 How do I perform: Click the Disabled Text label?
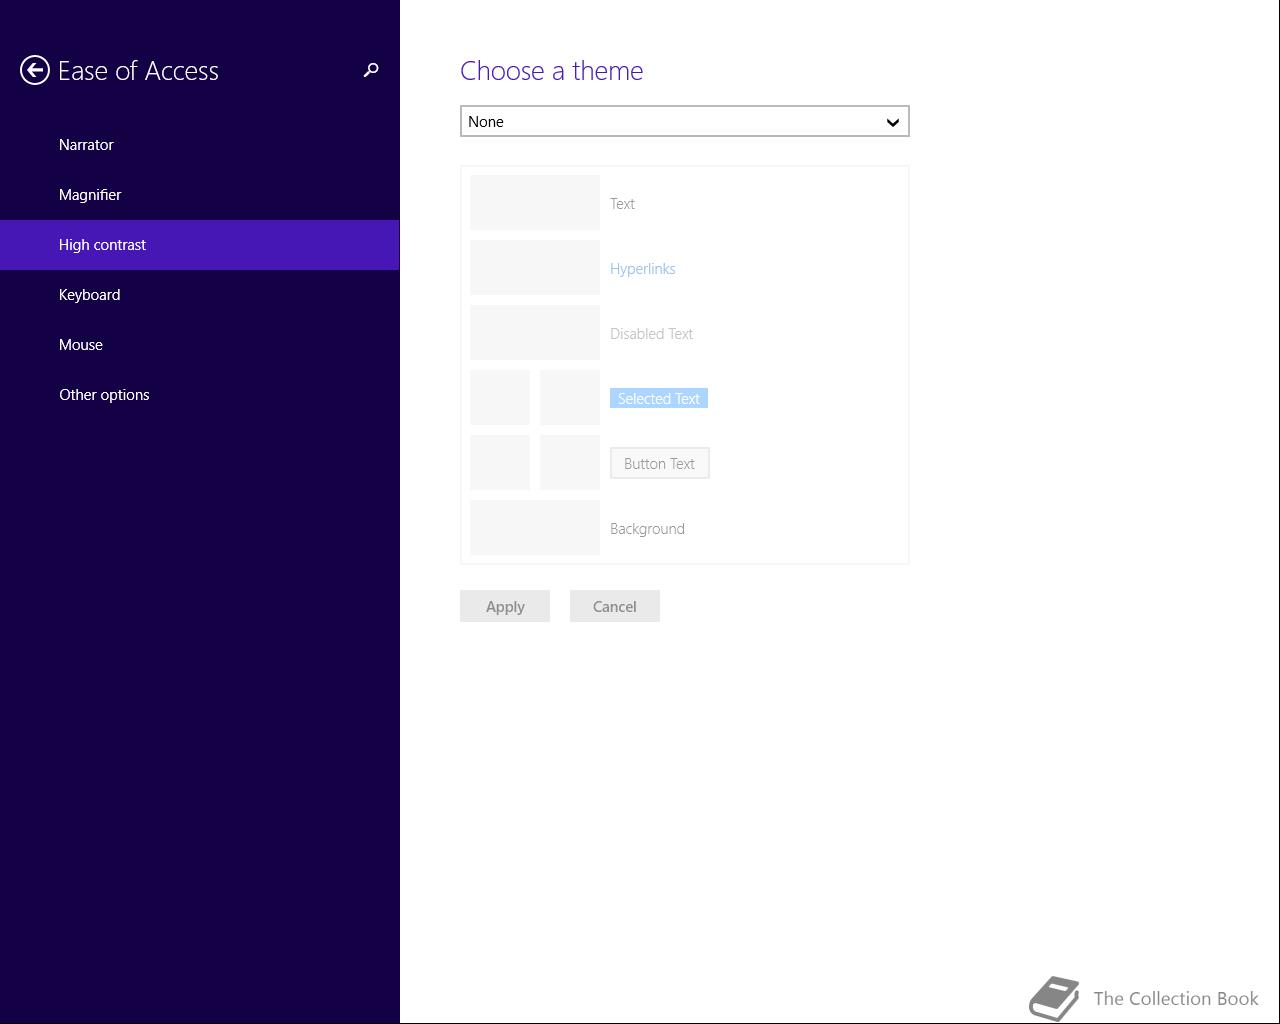point(652,333)
